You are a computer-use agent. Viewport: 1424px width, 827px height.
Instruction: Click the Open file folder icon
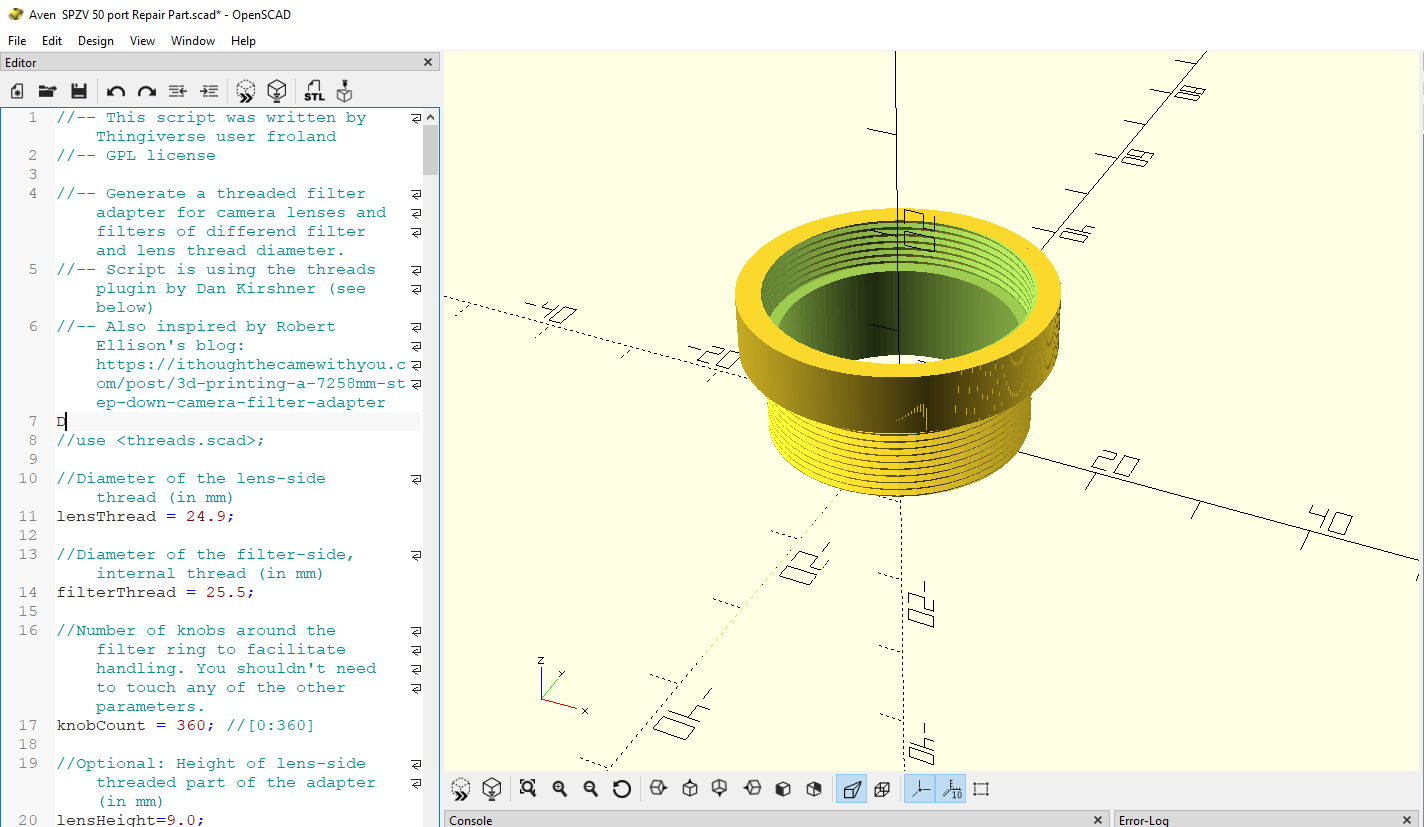[47, 91]
